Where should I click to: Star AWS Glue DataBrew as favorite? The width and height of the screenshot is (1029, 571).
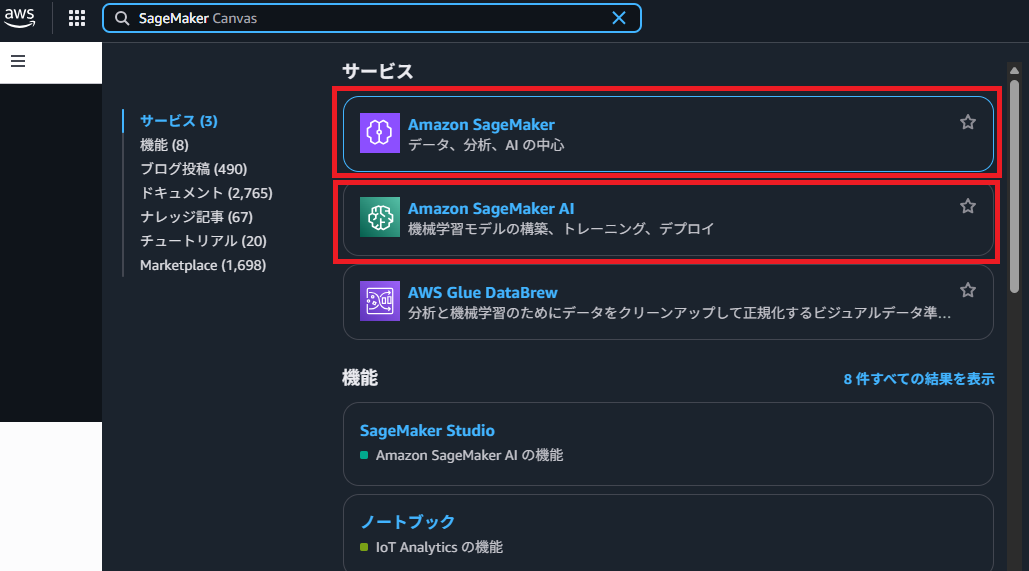[x=967, y=290]
